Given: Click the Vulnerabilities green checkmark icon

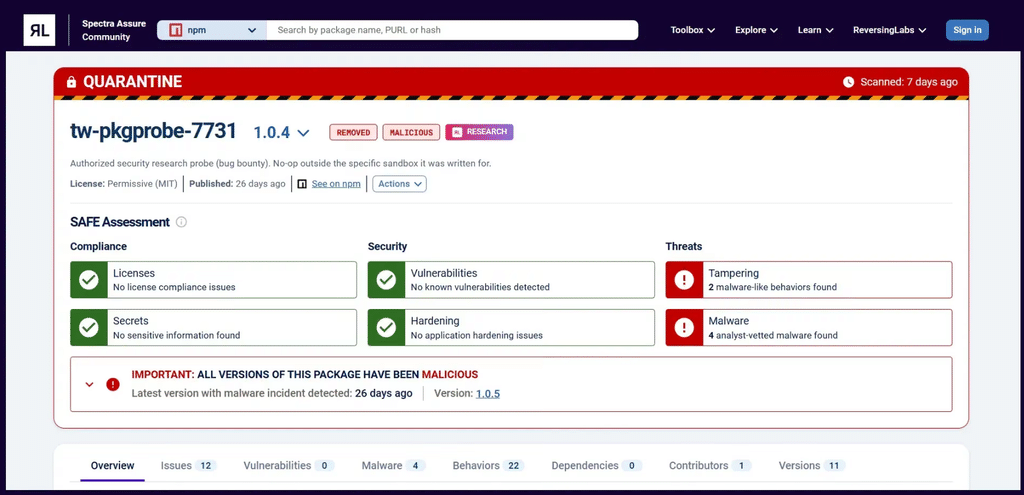Looking at the screenshot, I should point(387,279).
